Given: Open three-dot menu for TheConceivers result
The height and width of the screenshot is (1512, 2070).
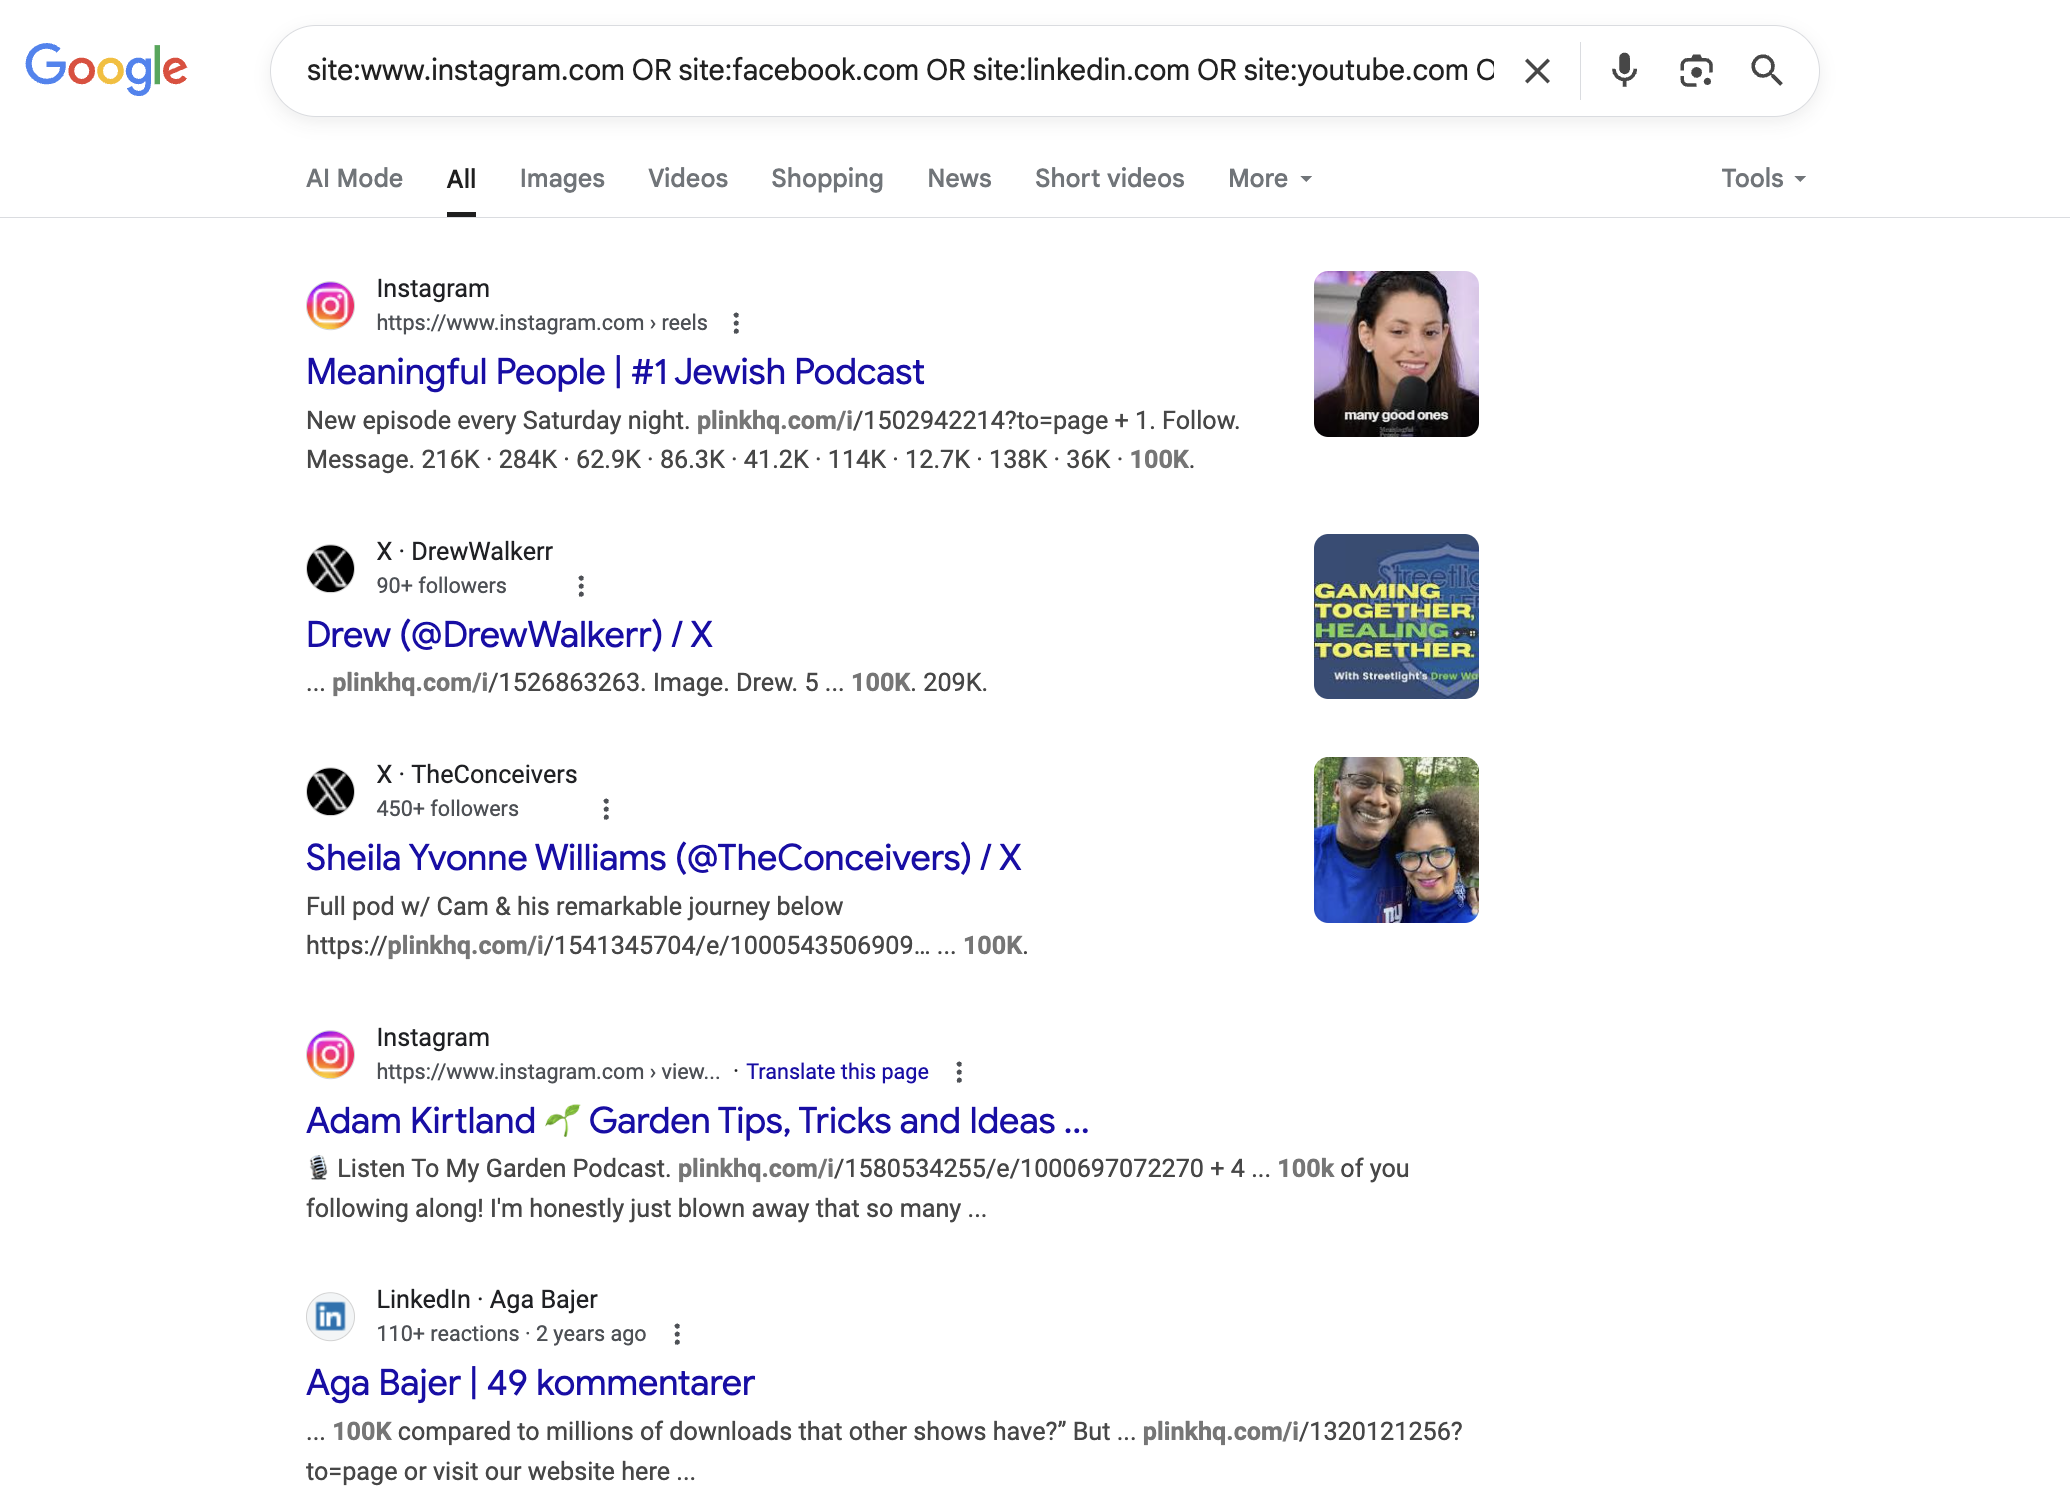Looking at the screenshot, I should 606,809.
